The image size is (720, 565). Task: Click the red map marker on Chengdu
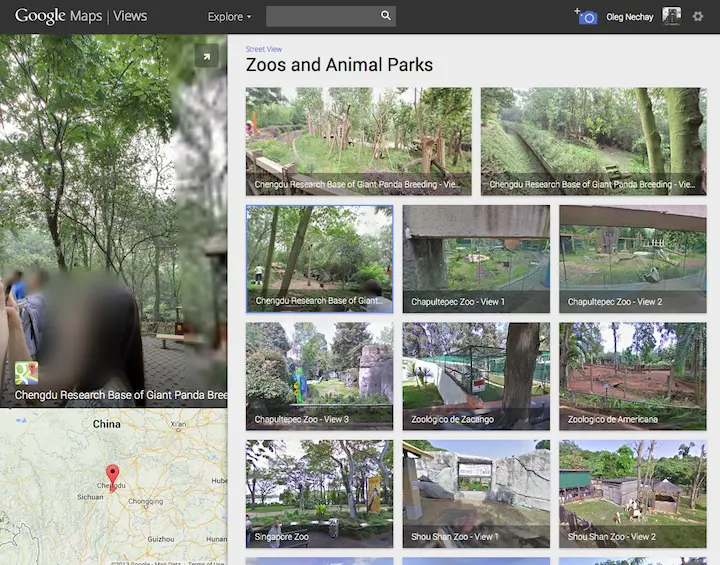(x=112, y=477)
